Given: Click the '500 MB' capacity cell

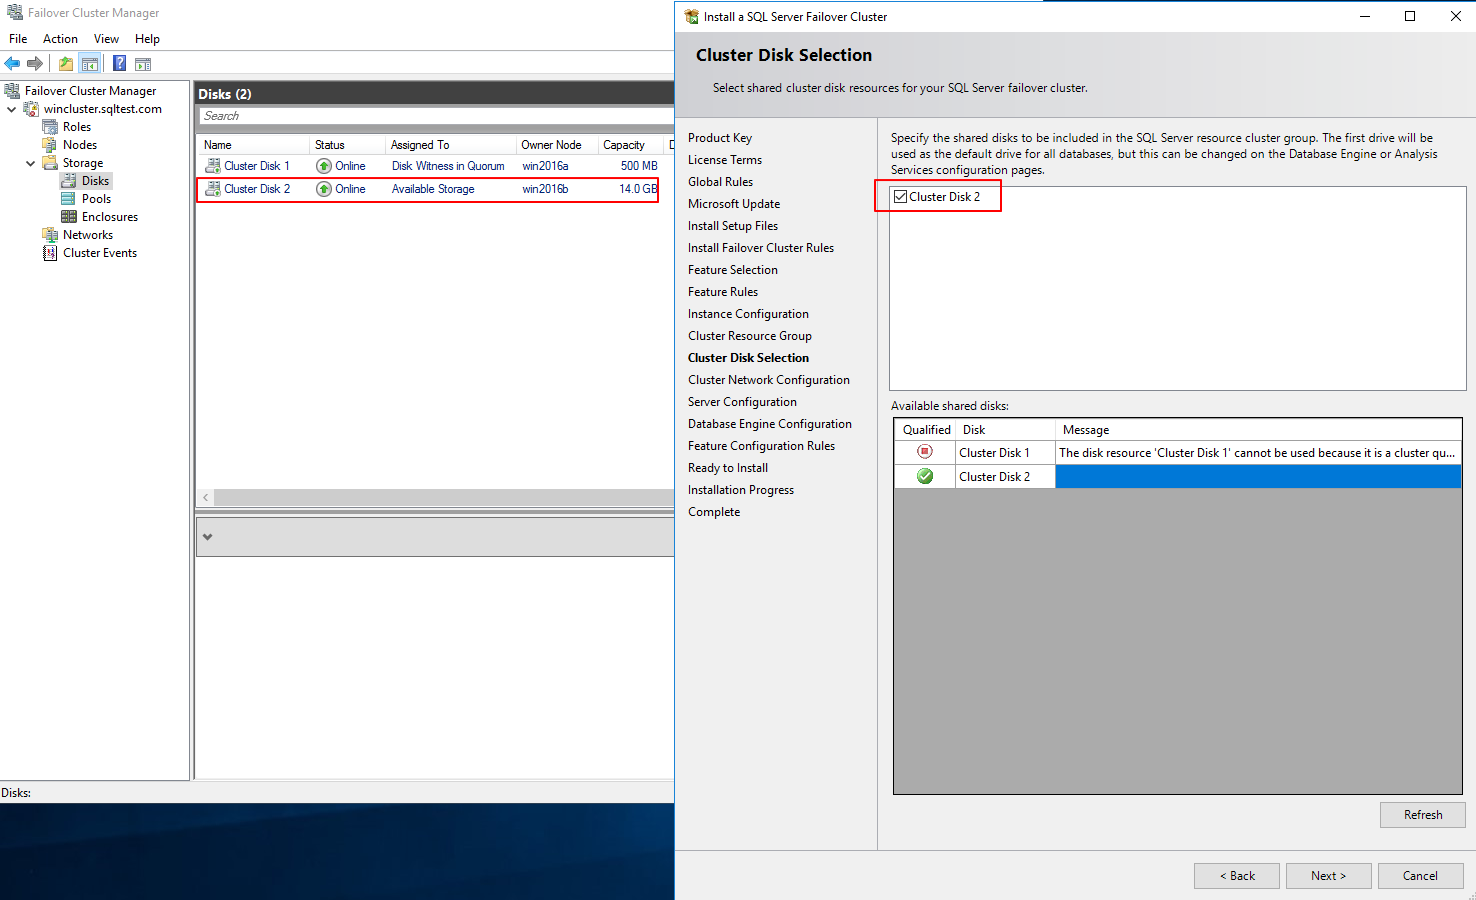Looking at the screenshot, I should pyautogui.click(x=639, y=166).
